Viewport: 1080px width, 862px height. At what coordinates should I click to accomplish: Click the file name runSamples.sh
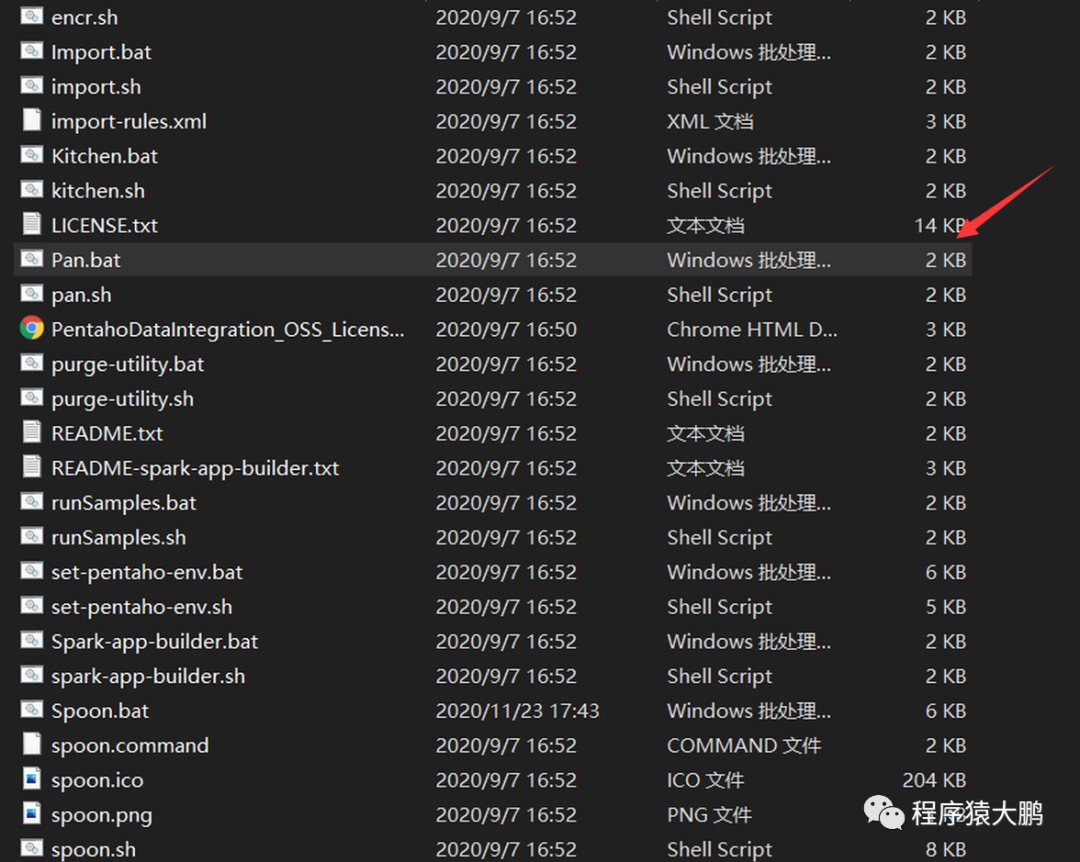(119, 537)
